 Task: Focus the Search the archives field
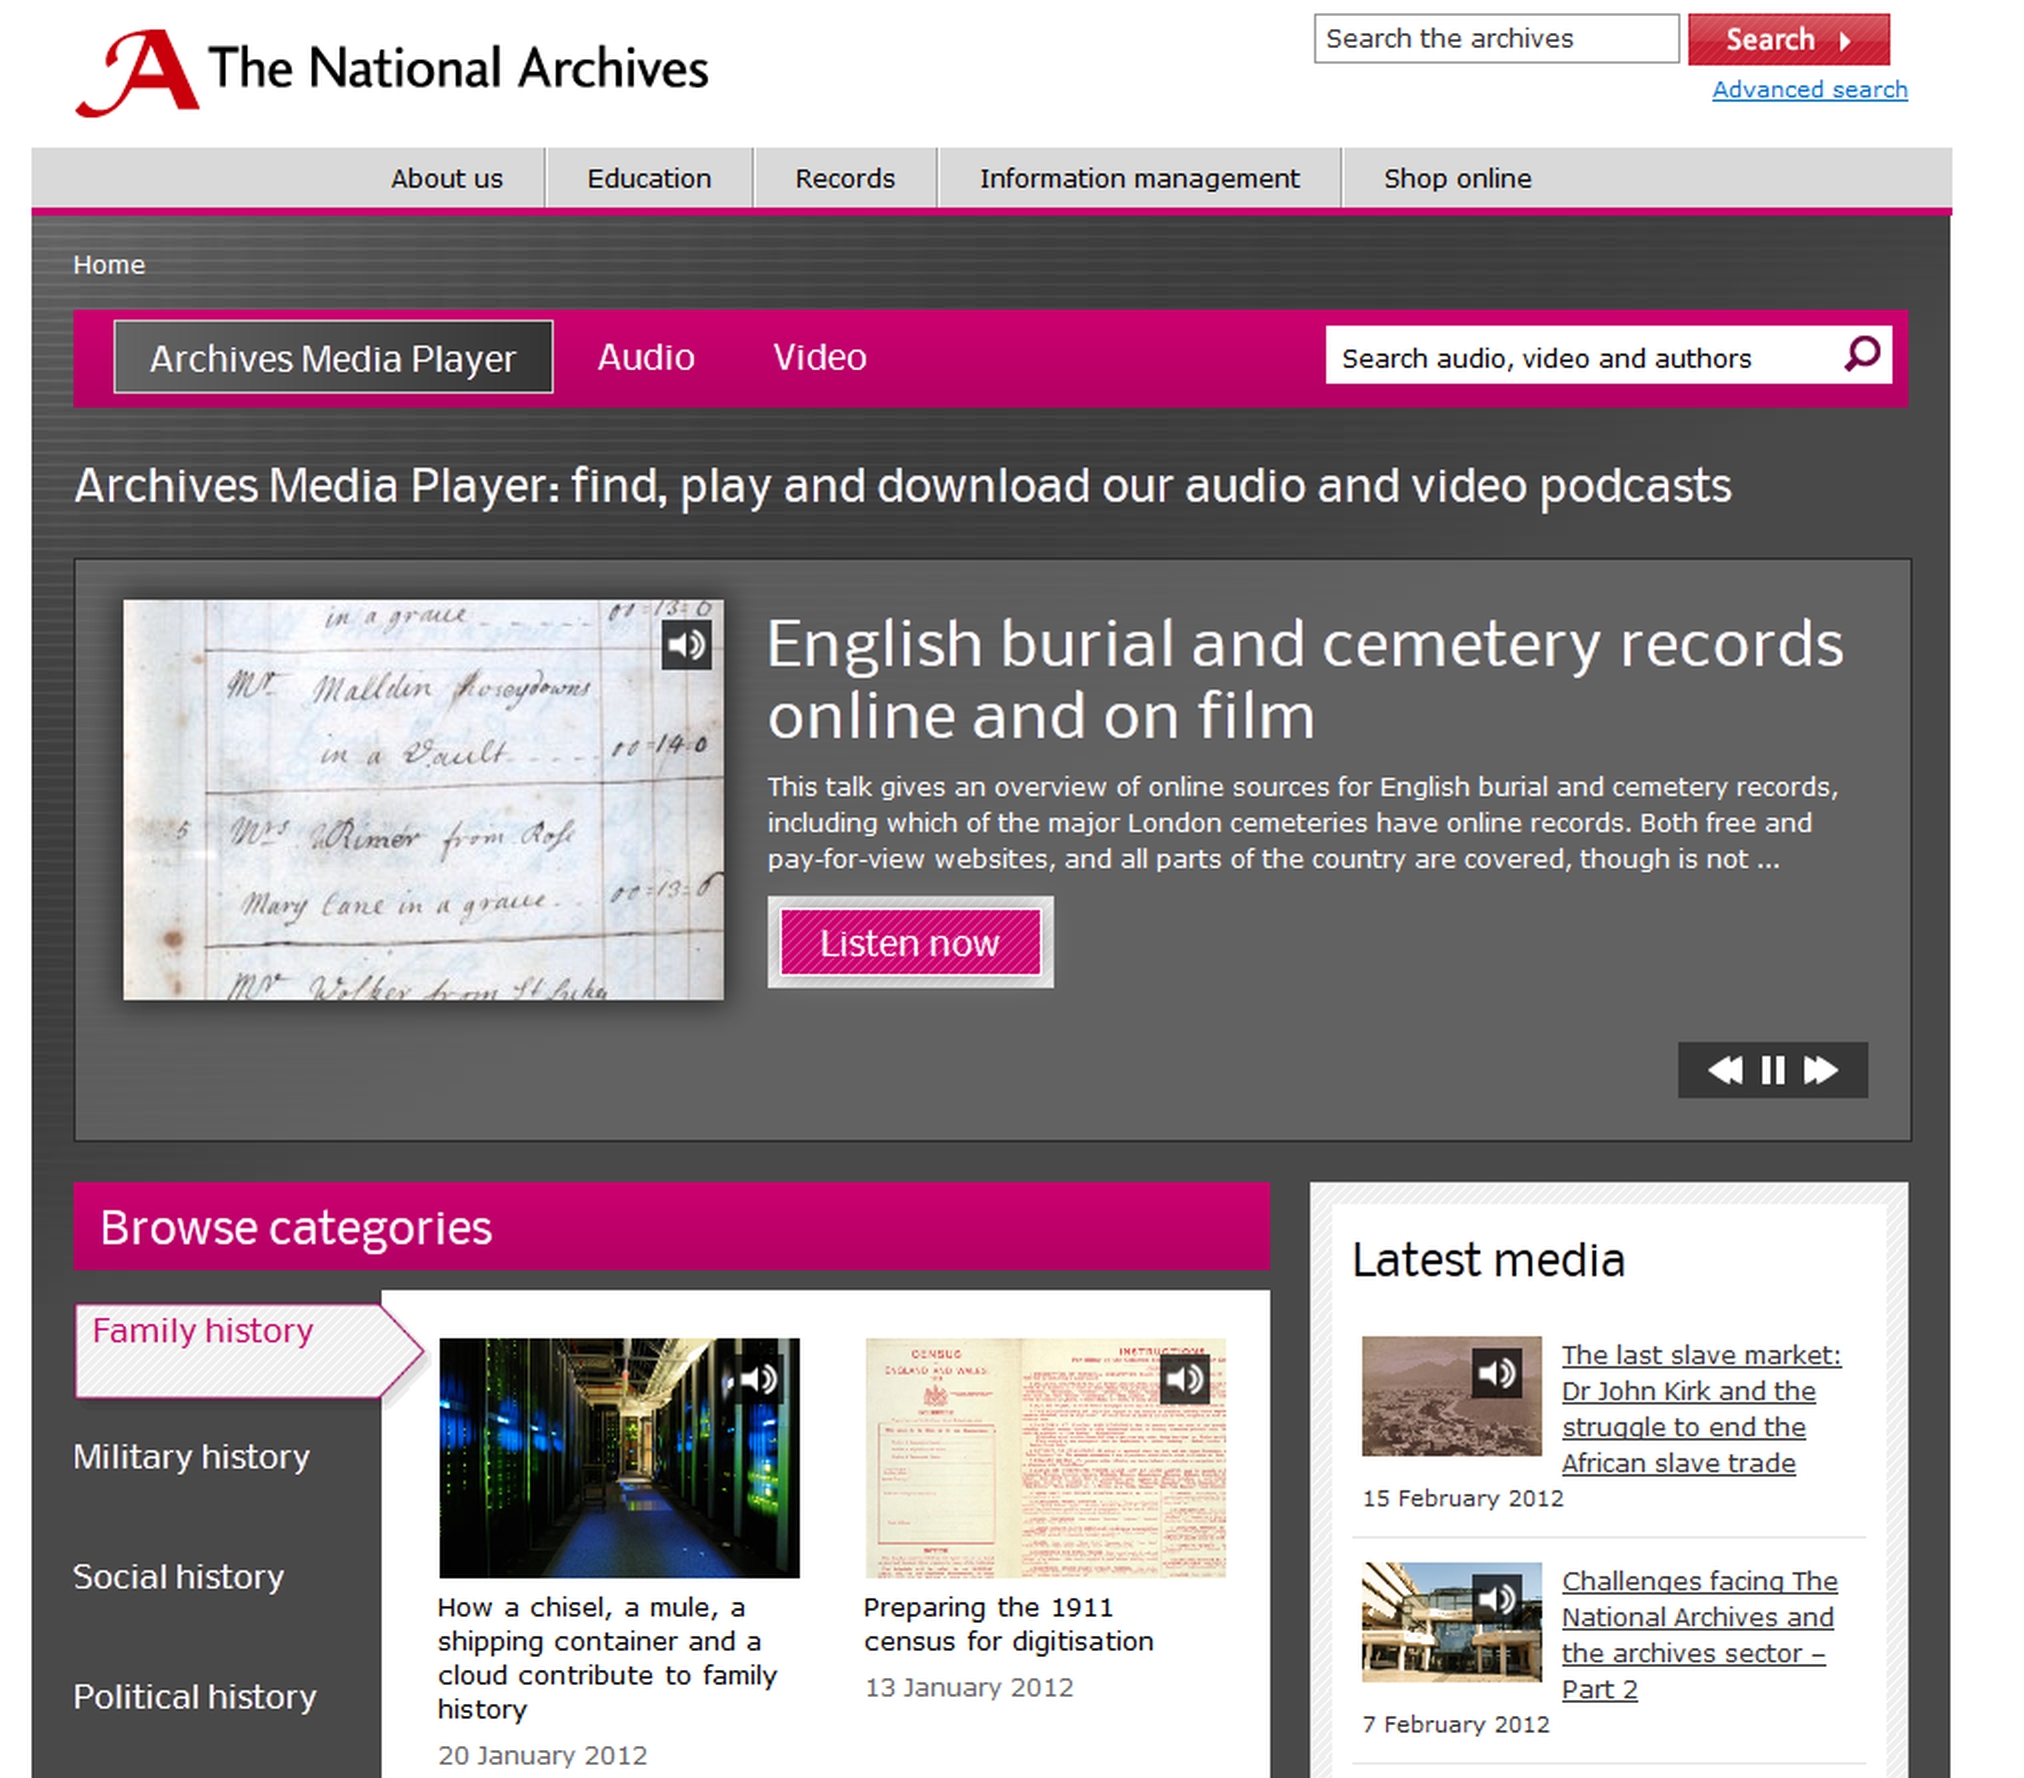point(1496,38)
